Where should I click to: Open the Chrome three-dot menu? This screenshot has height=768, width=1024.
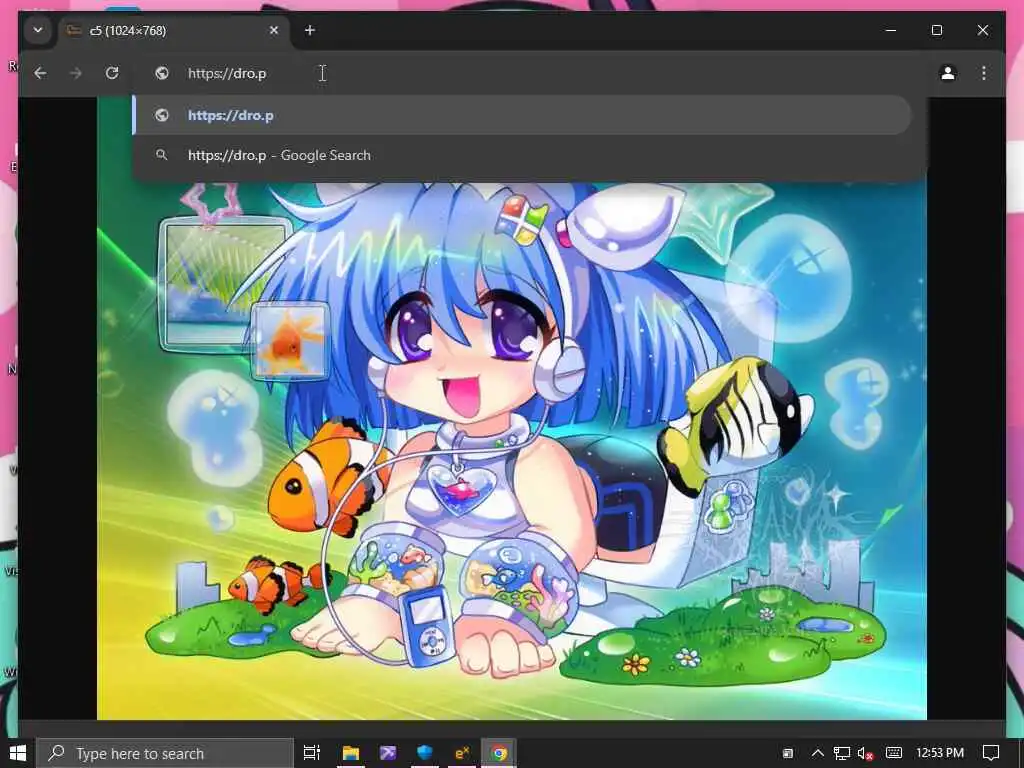coord(984,73)
